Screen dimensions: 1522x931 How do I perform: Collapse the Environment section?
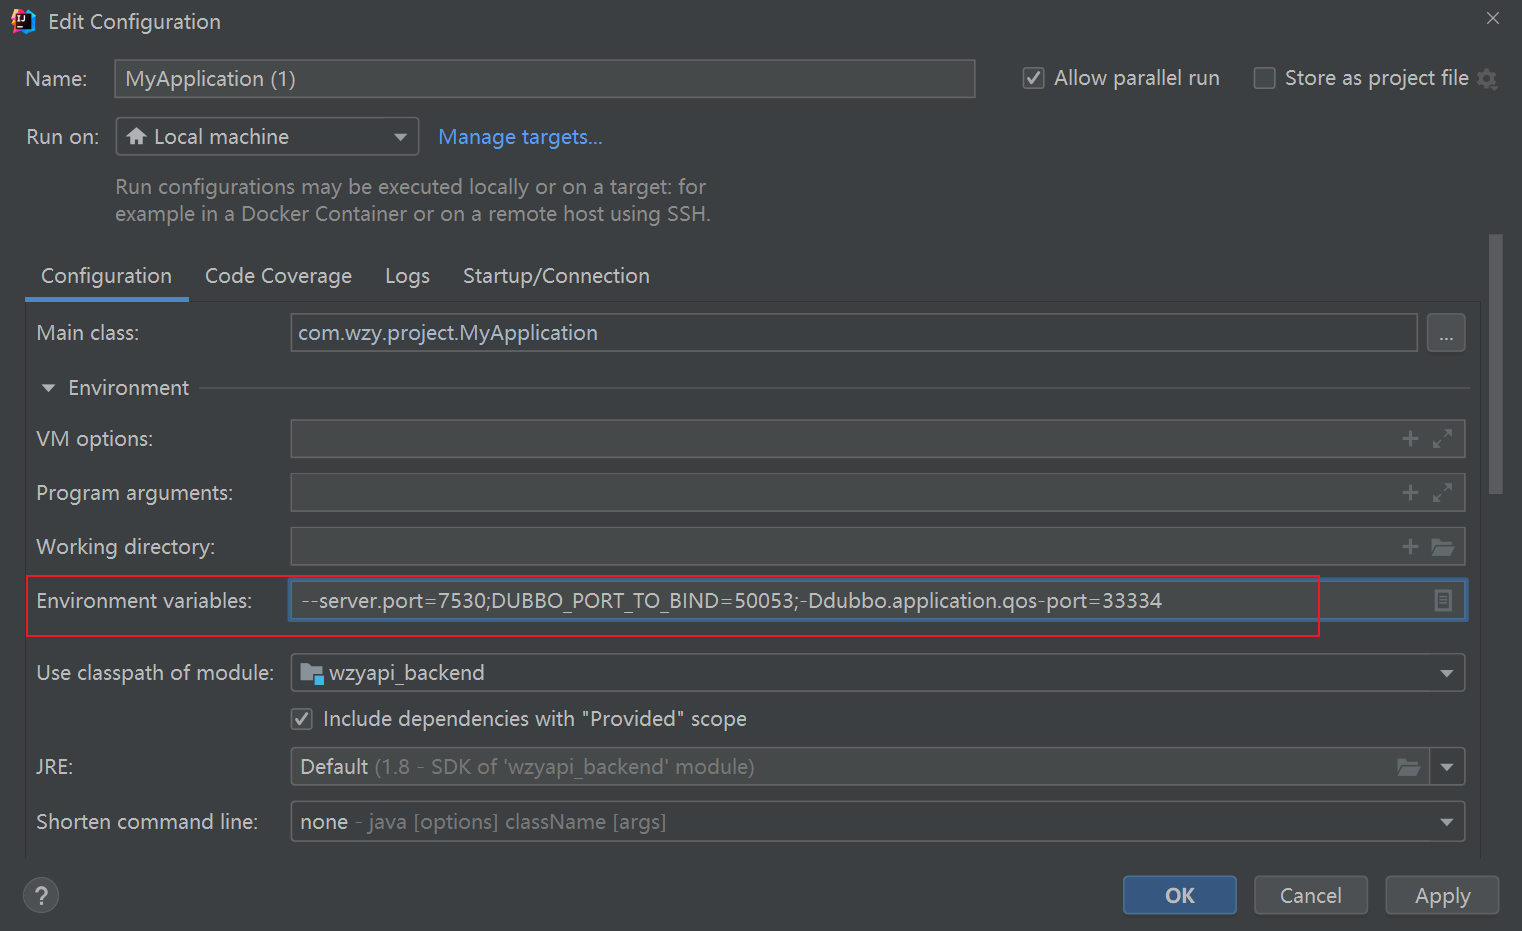tap(48, 388)
